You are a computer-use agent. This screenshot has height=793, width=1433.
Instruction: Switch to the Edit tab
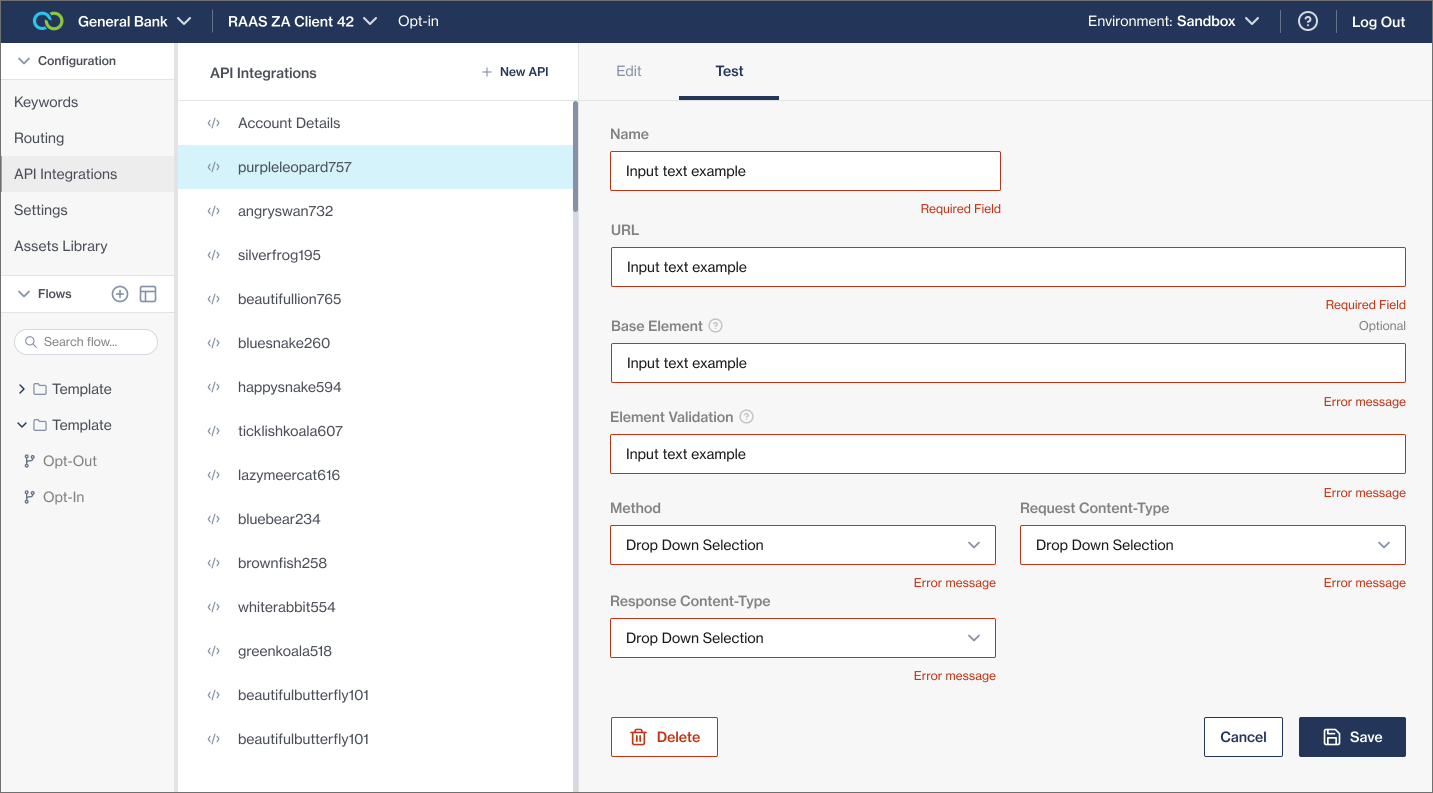click(628, 71)
